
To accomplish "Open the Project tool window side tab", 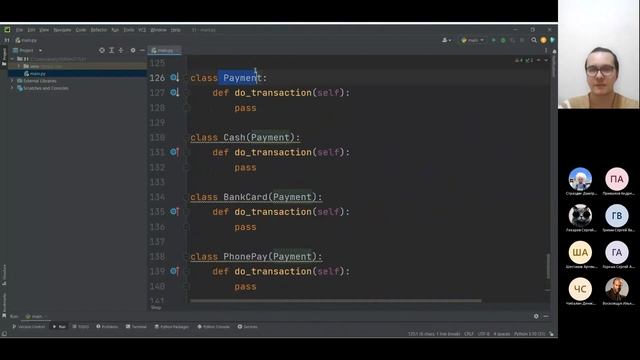I will click(4, 56).
